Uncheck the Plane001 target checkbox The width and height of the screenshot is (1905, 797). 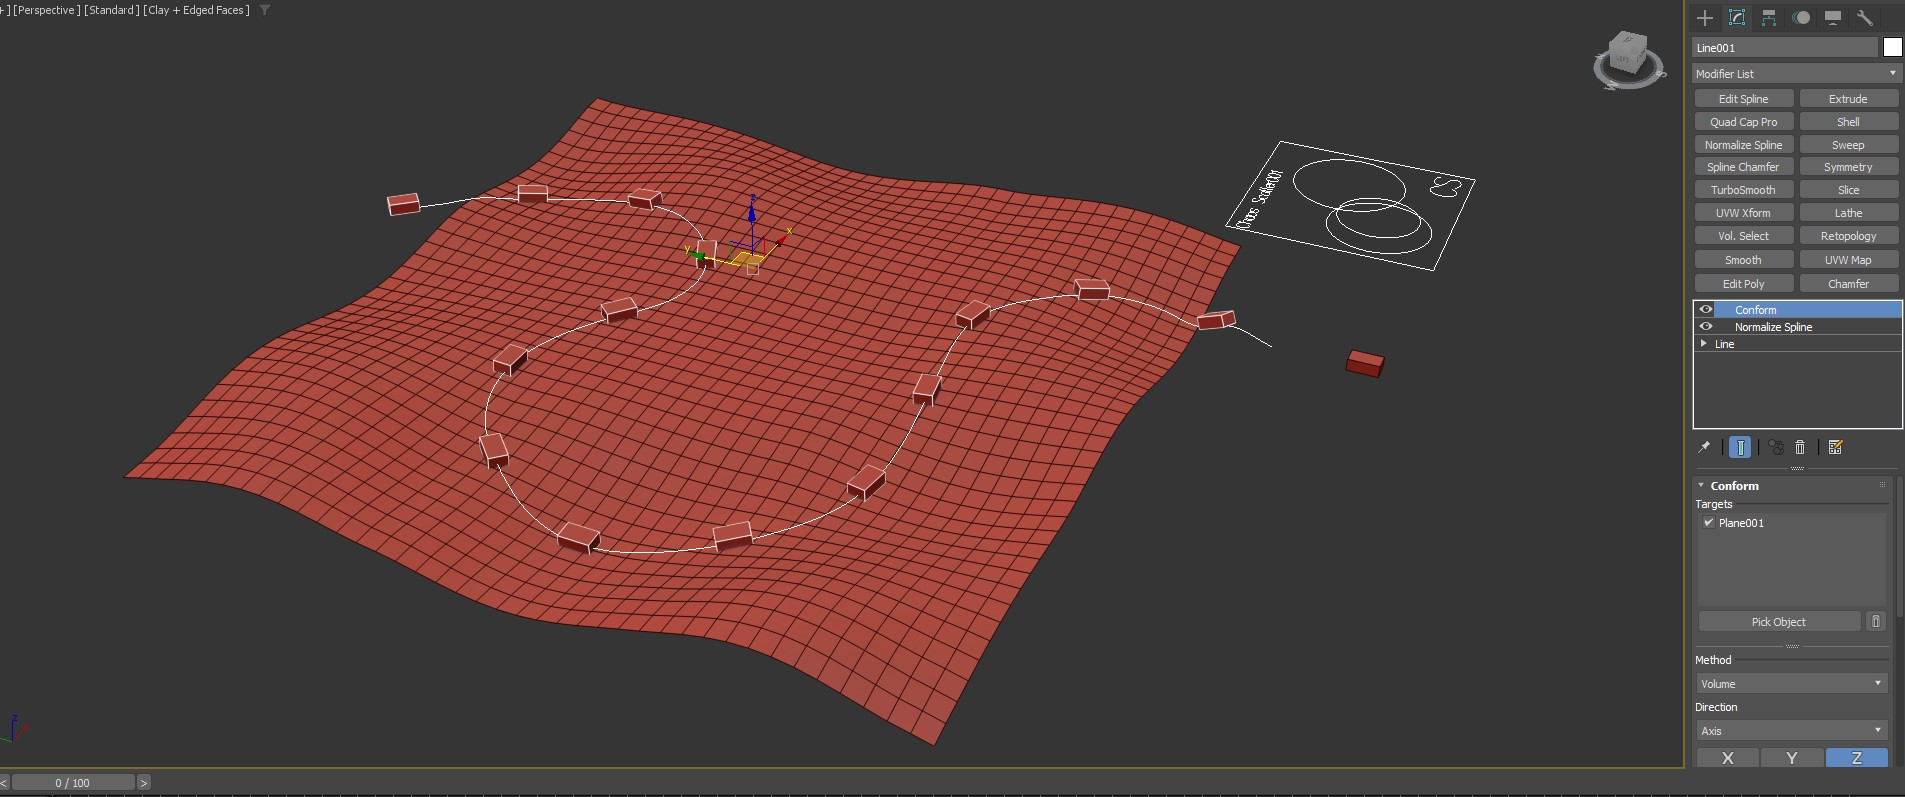[1708, 522]
